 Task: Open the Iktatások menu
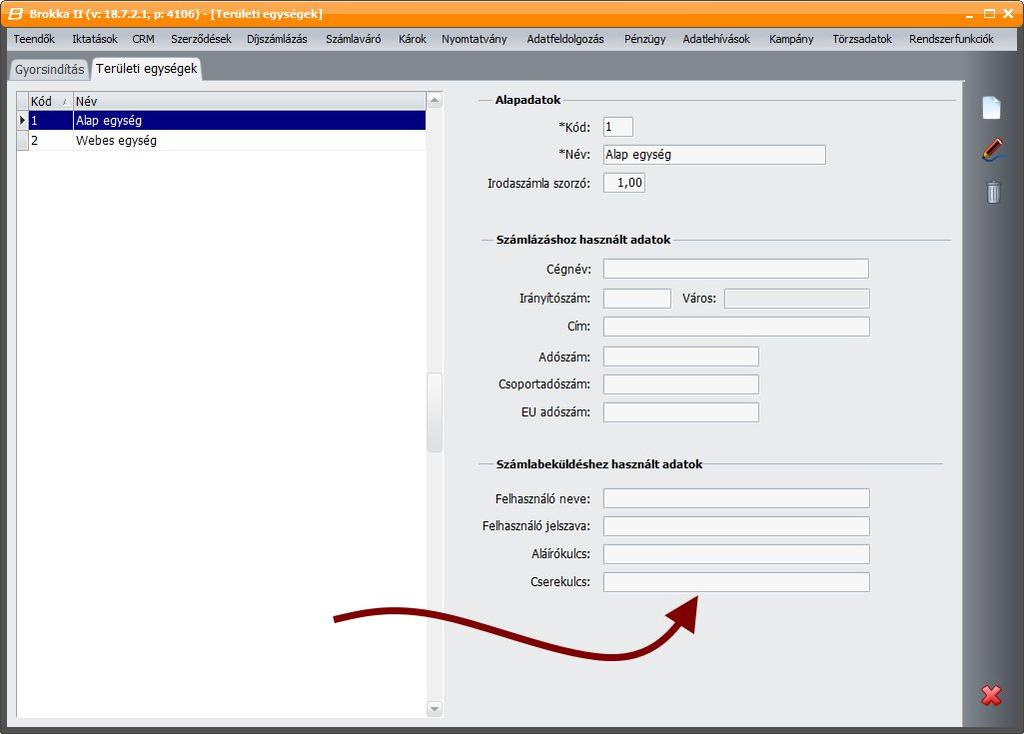click(95, 39)
